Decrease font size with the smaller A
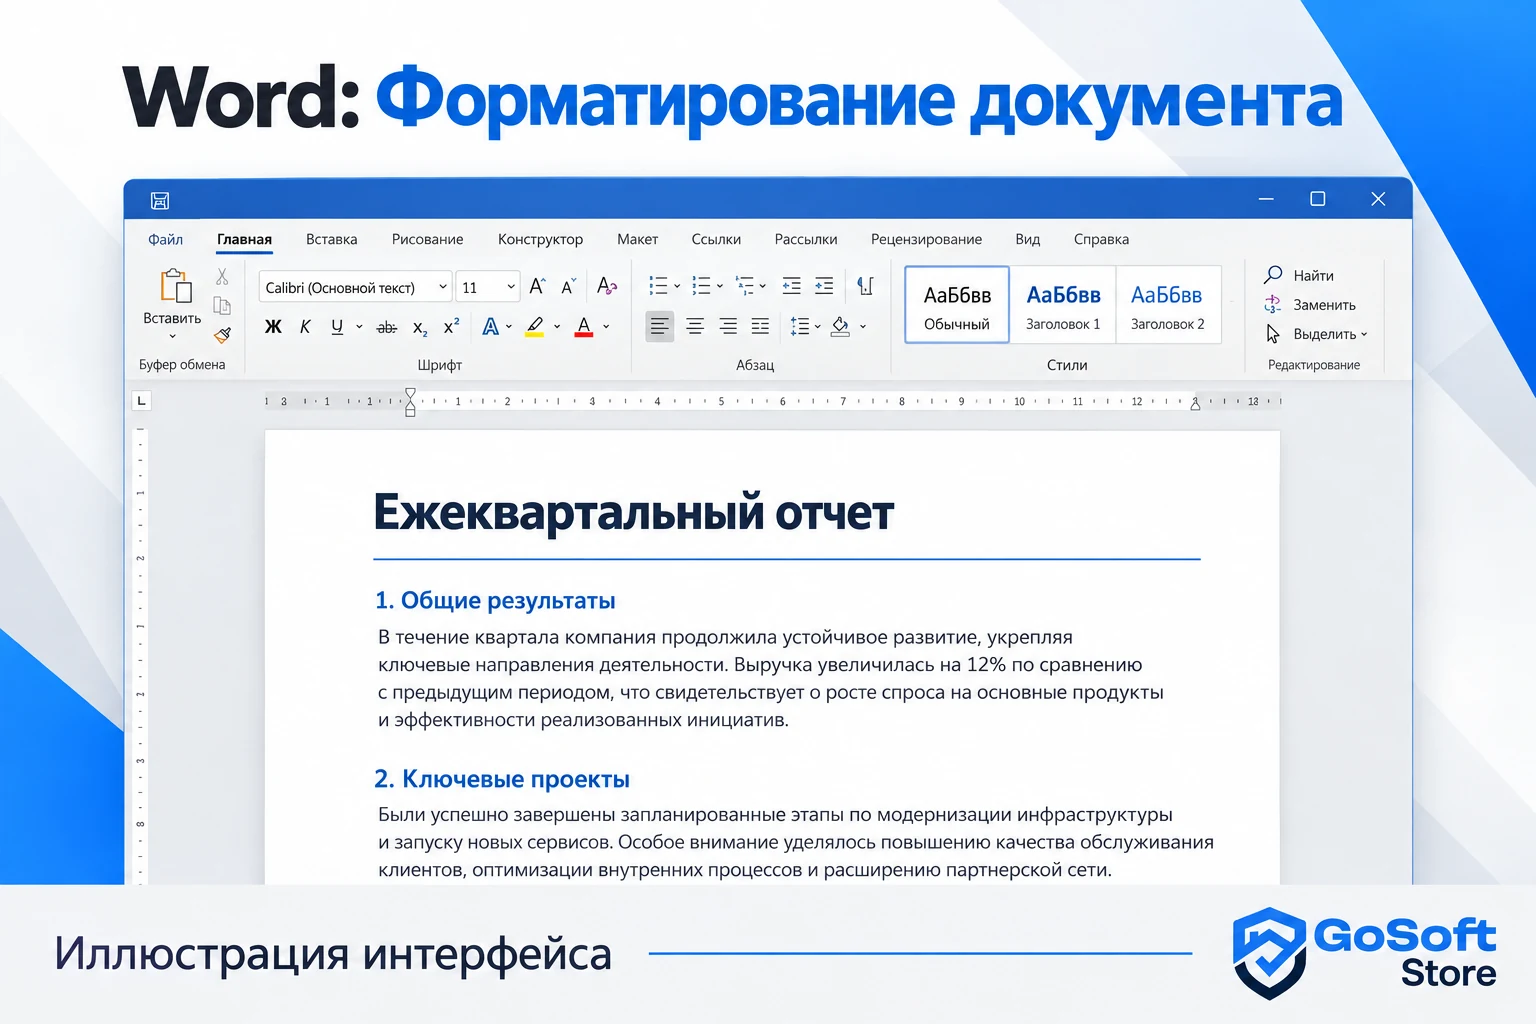The height and width of the screenshot is (1024, 1536). point(568,287)
